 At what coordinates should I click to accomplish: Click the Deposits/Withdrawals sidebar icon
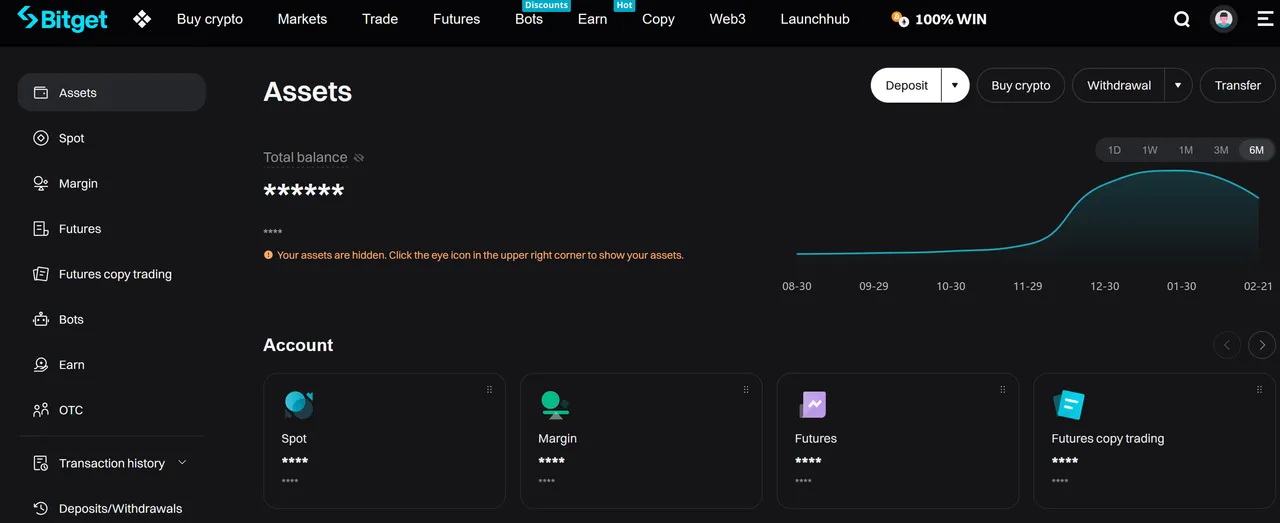(x=41, y=508)
